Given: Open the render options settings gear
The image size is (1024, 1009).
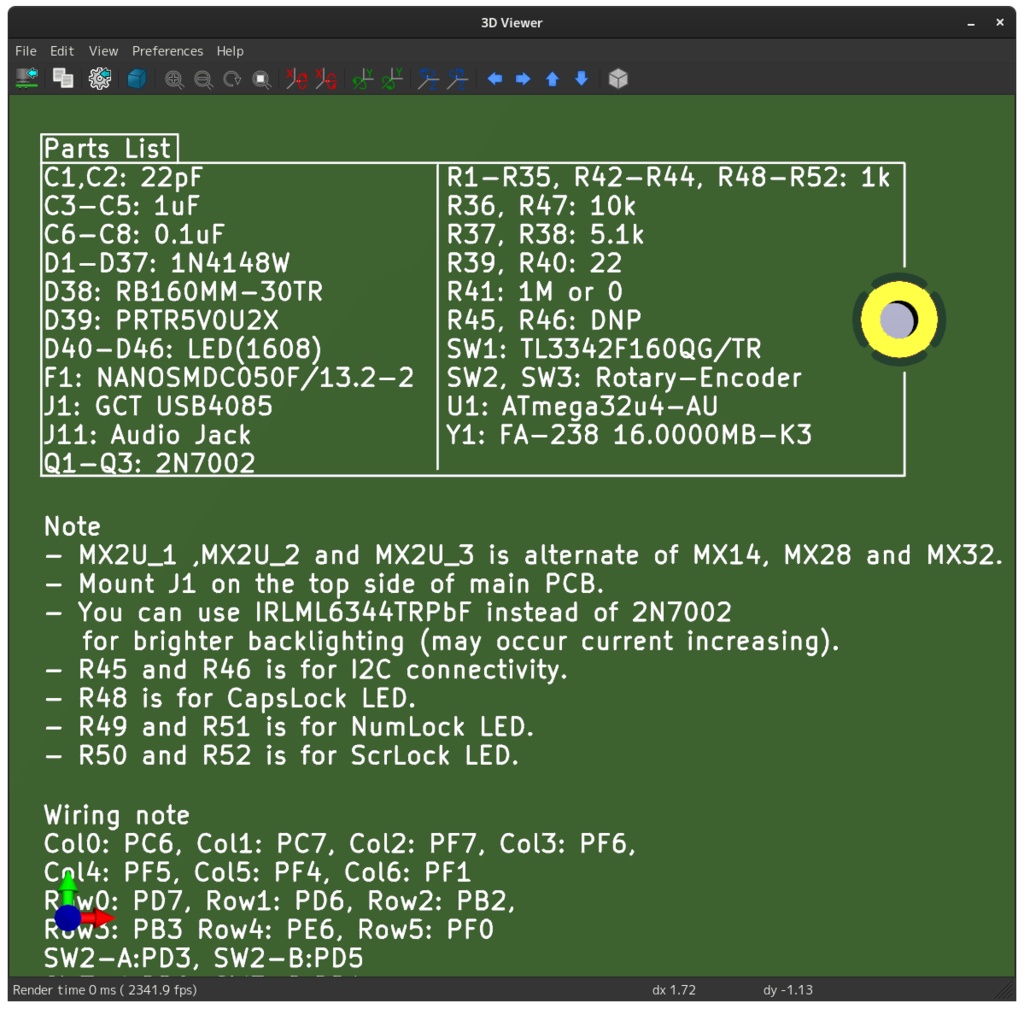Looking at the screenshot, I should point(99,79).
